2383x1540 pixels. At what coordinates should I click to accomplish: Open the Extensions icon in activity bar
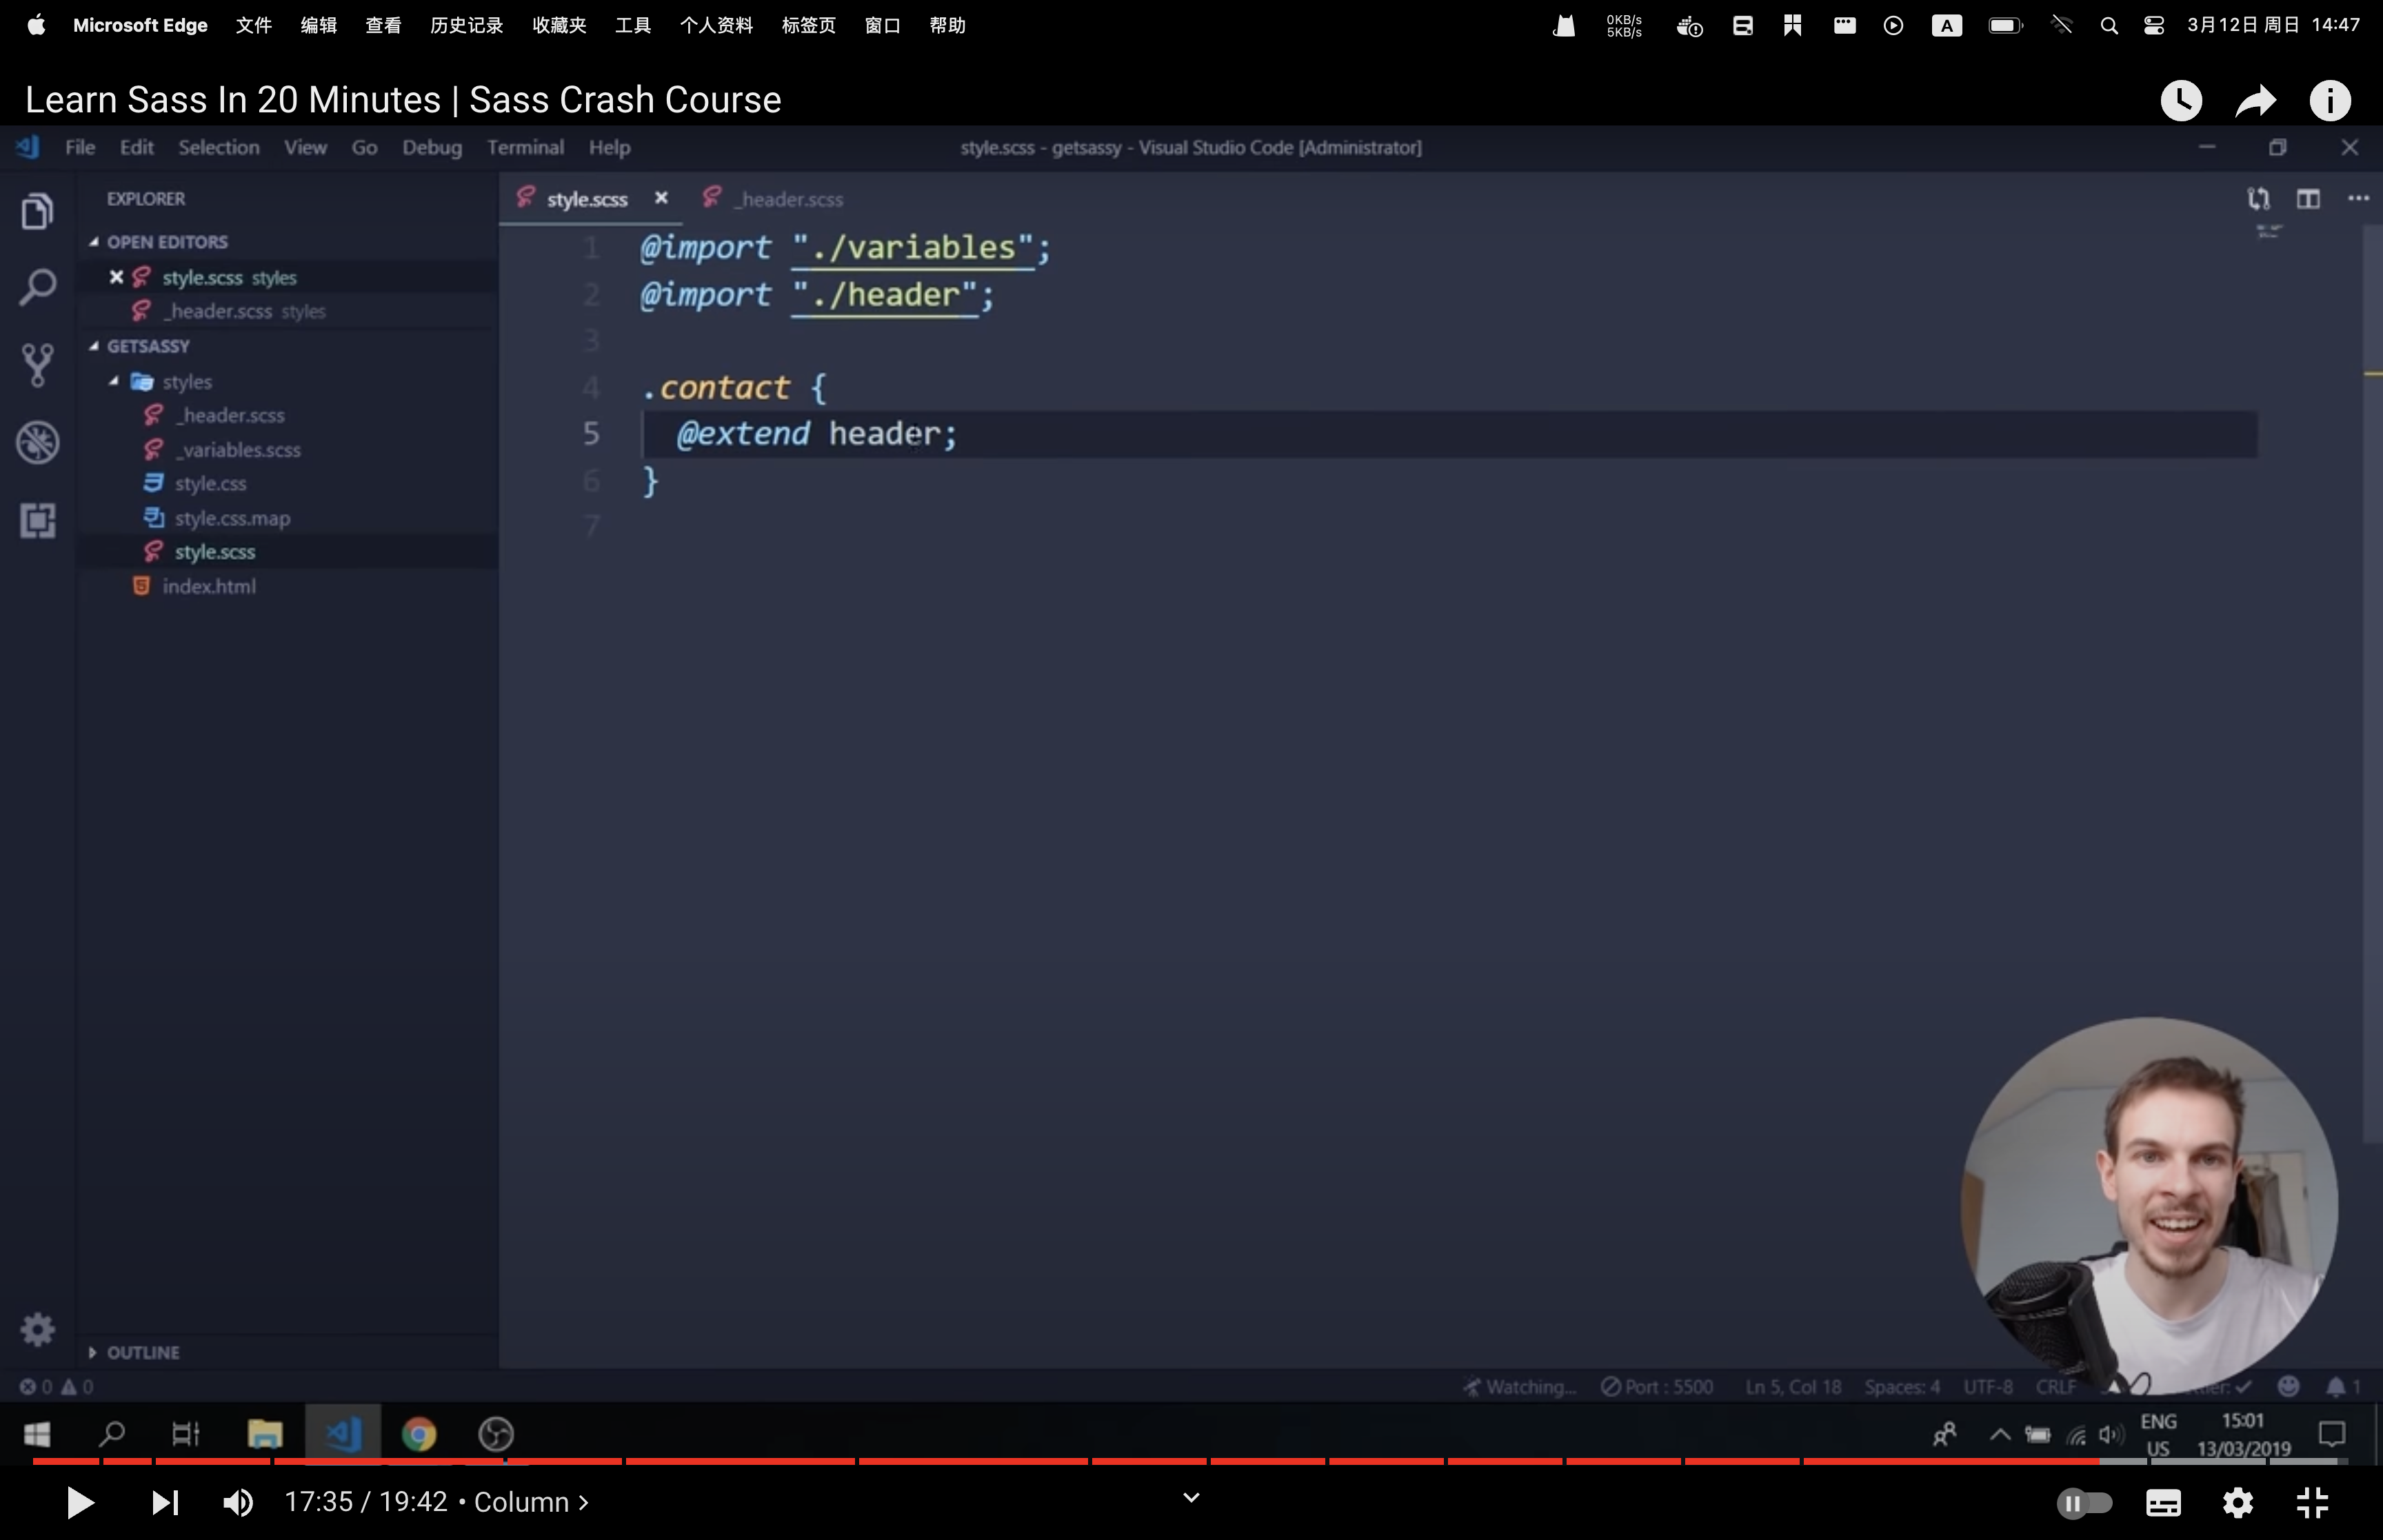pyautogui.click(x=37, y=520)
